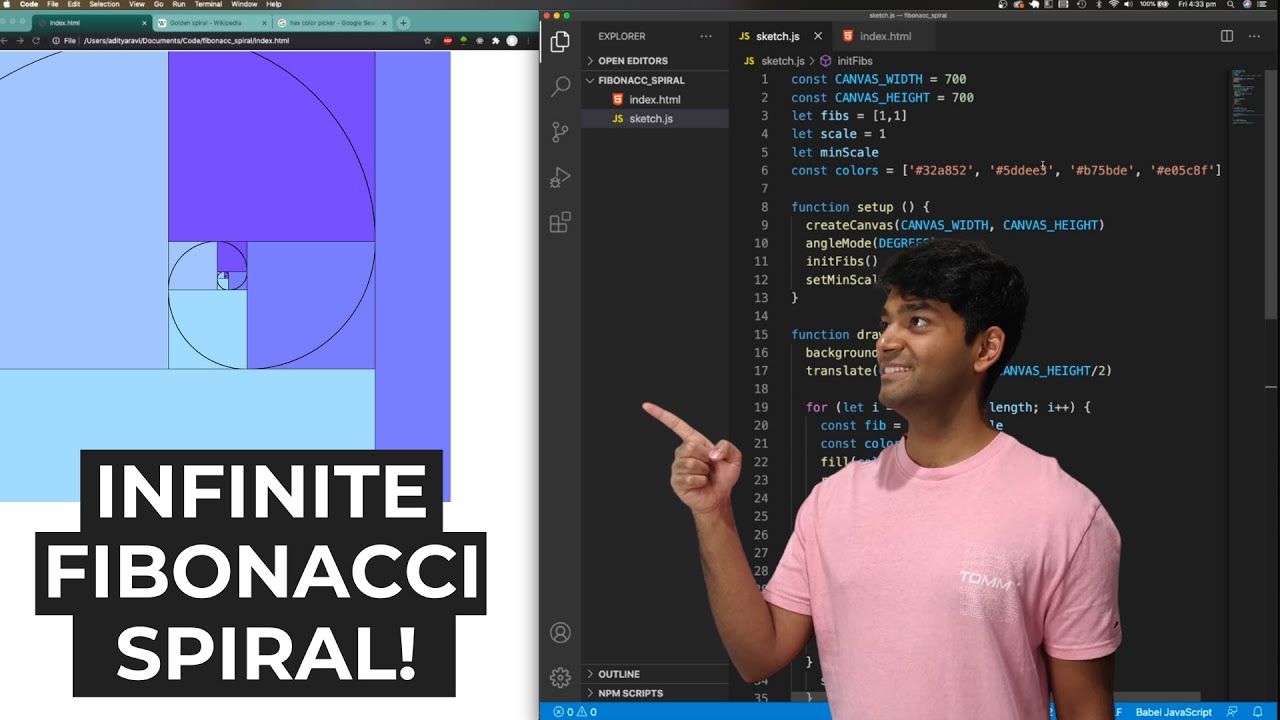Open the File menu in the menu bar
The image size is (1280, 720).
coord(52,4)
